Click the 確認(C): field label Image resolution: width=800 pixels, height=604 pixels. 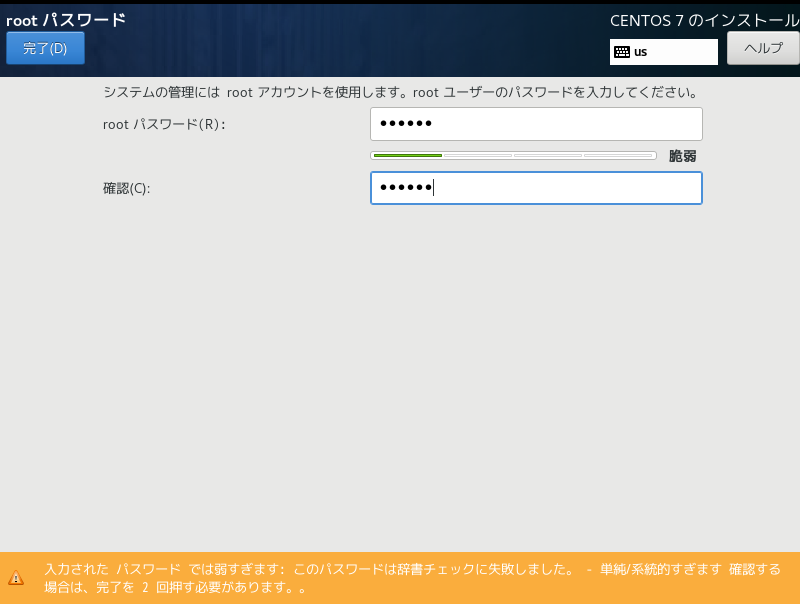coord(127,189)
